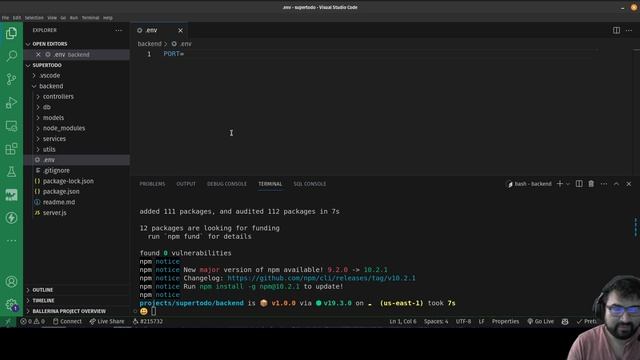Screen dimensions: 640x360
Task: Open the Selection menu in menu bar
Action: 34,18
